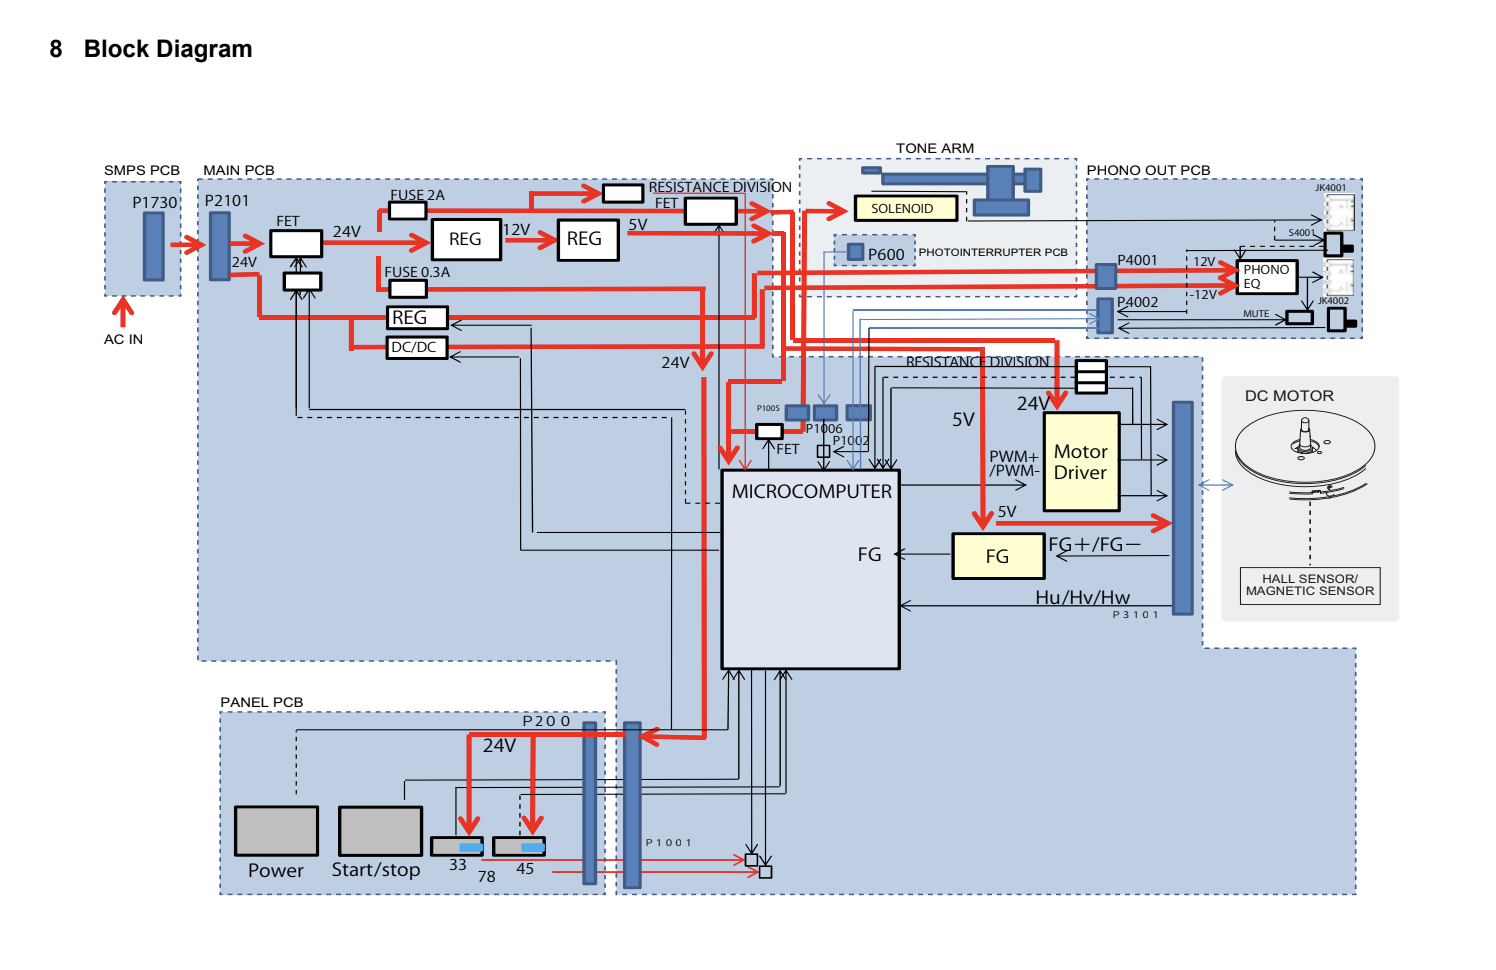Click the 'P1006' connector label
Screen dimensions: 1496x970
pyautogui.click(x=825, y=429)
